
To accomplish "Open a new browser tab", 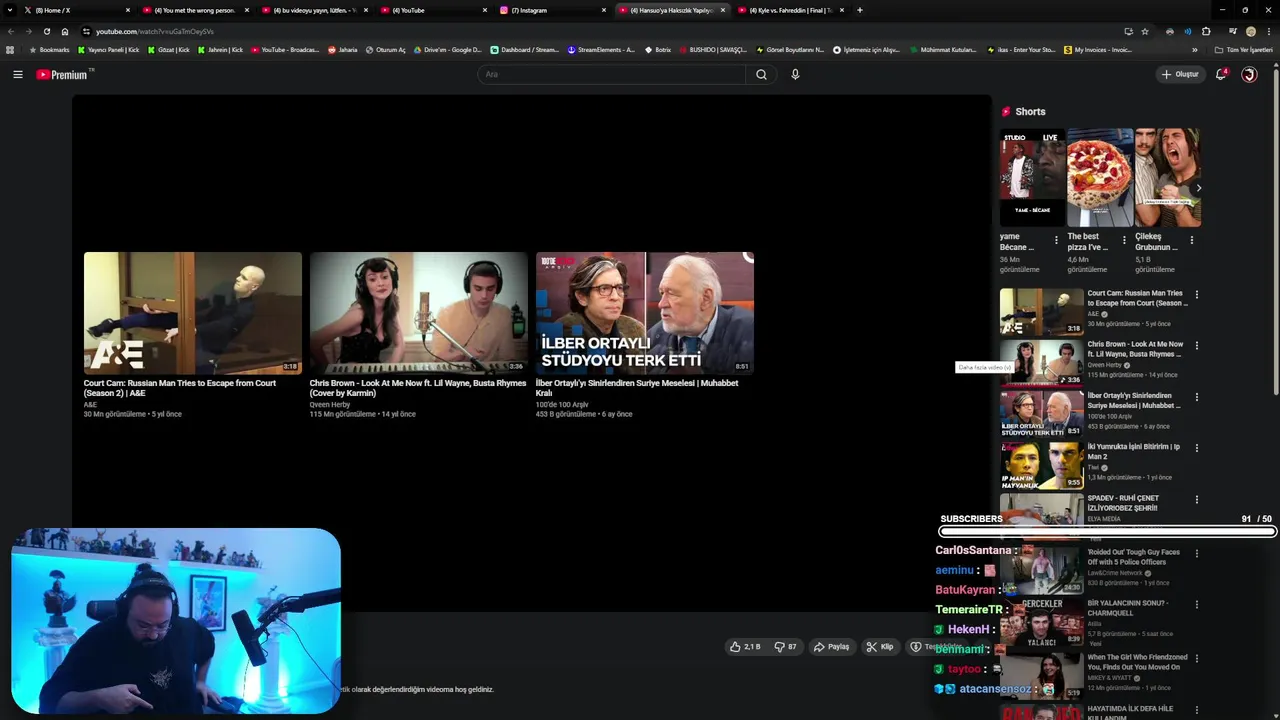I will click(x=860, y=10).
